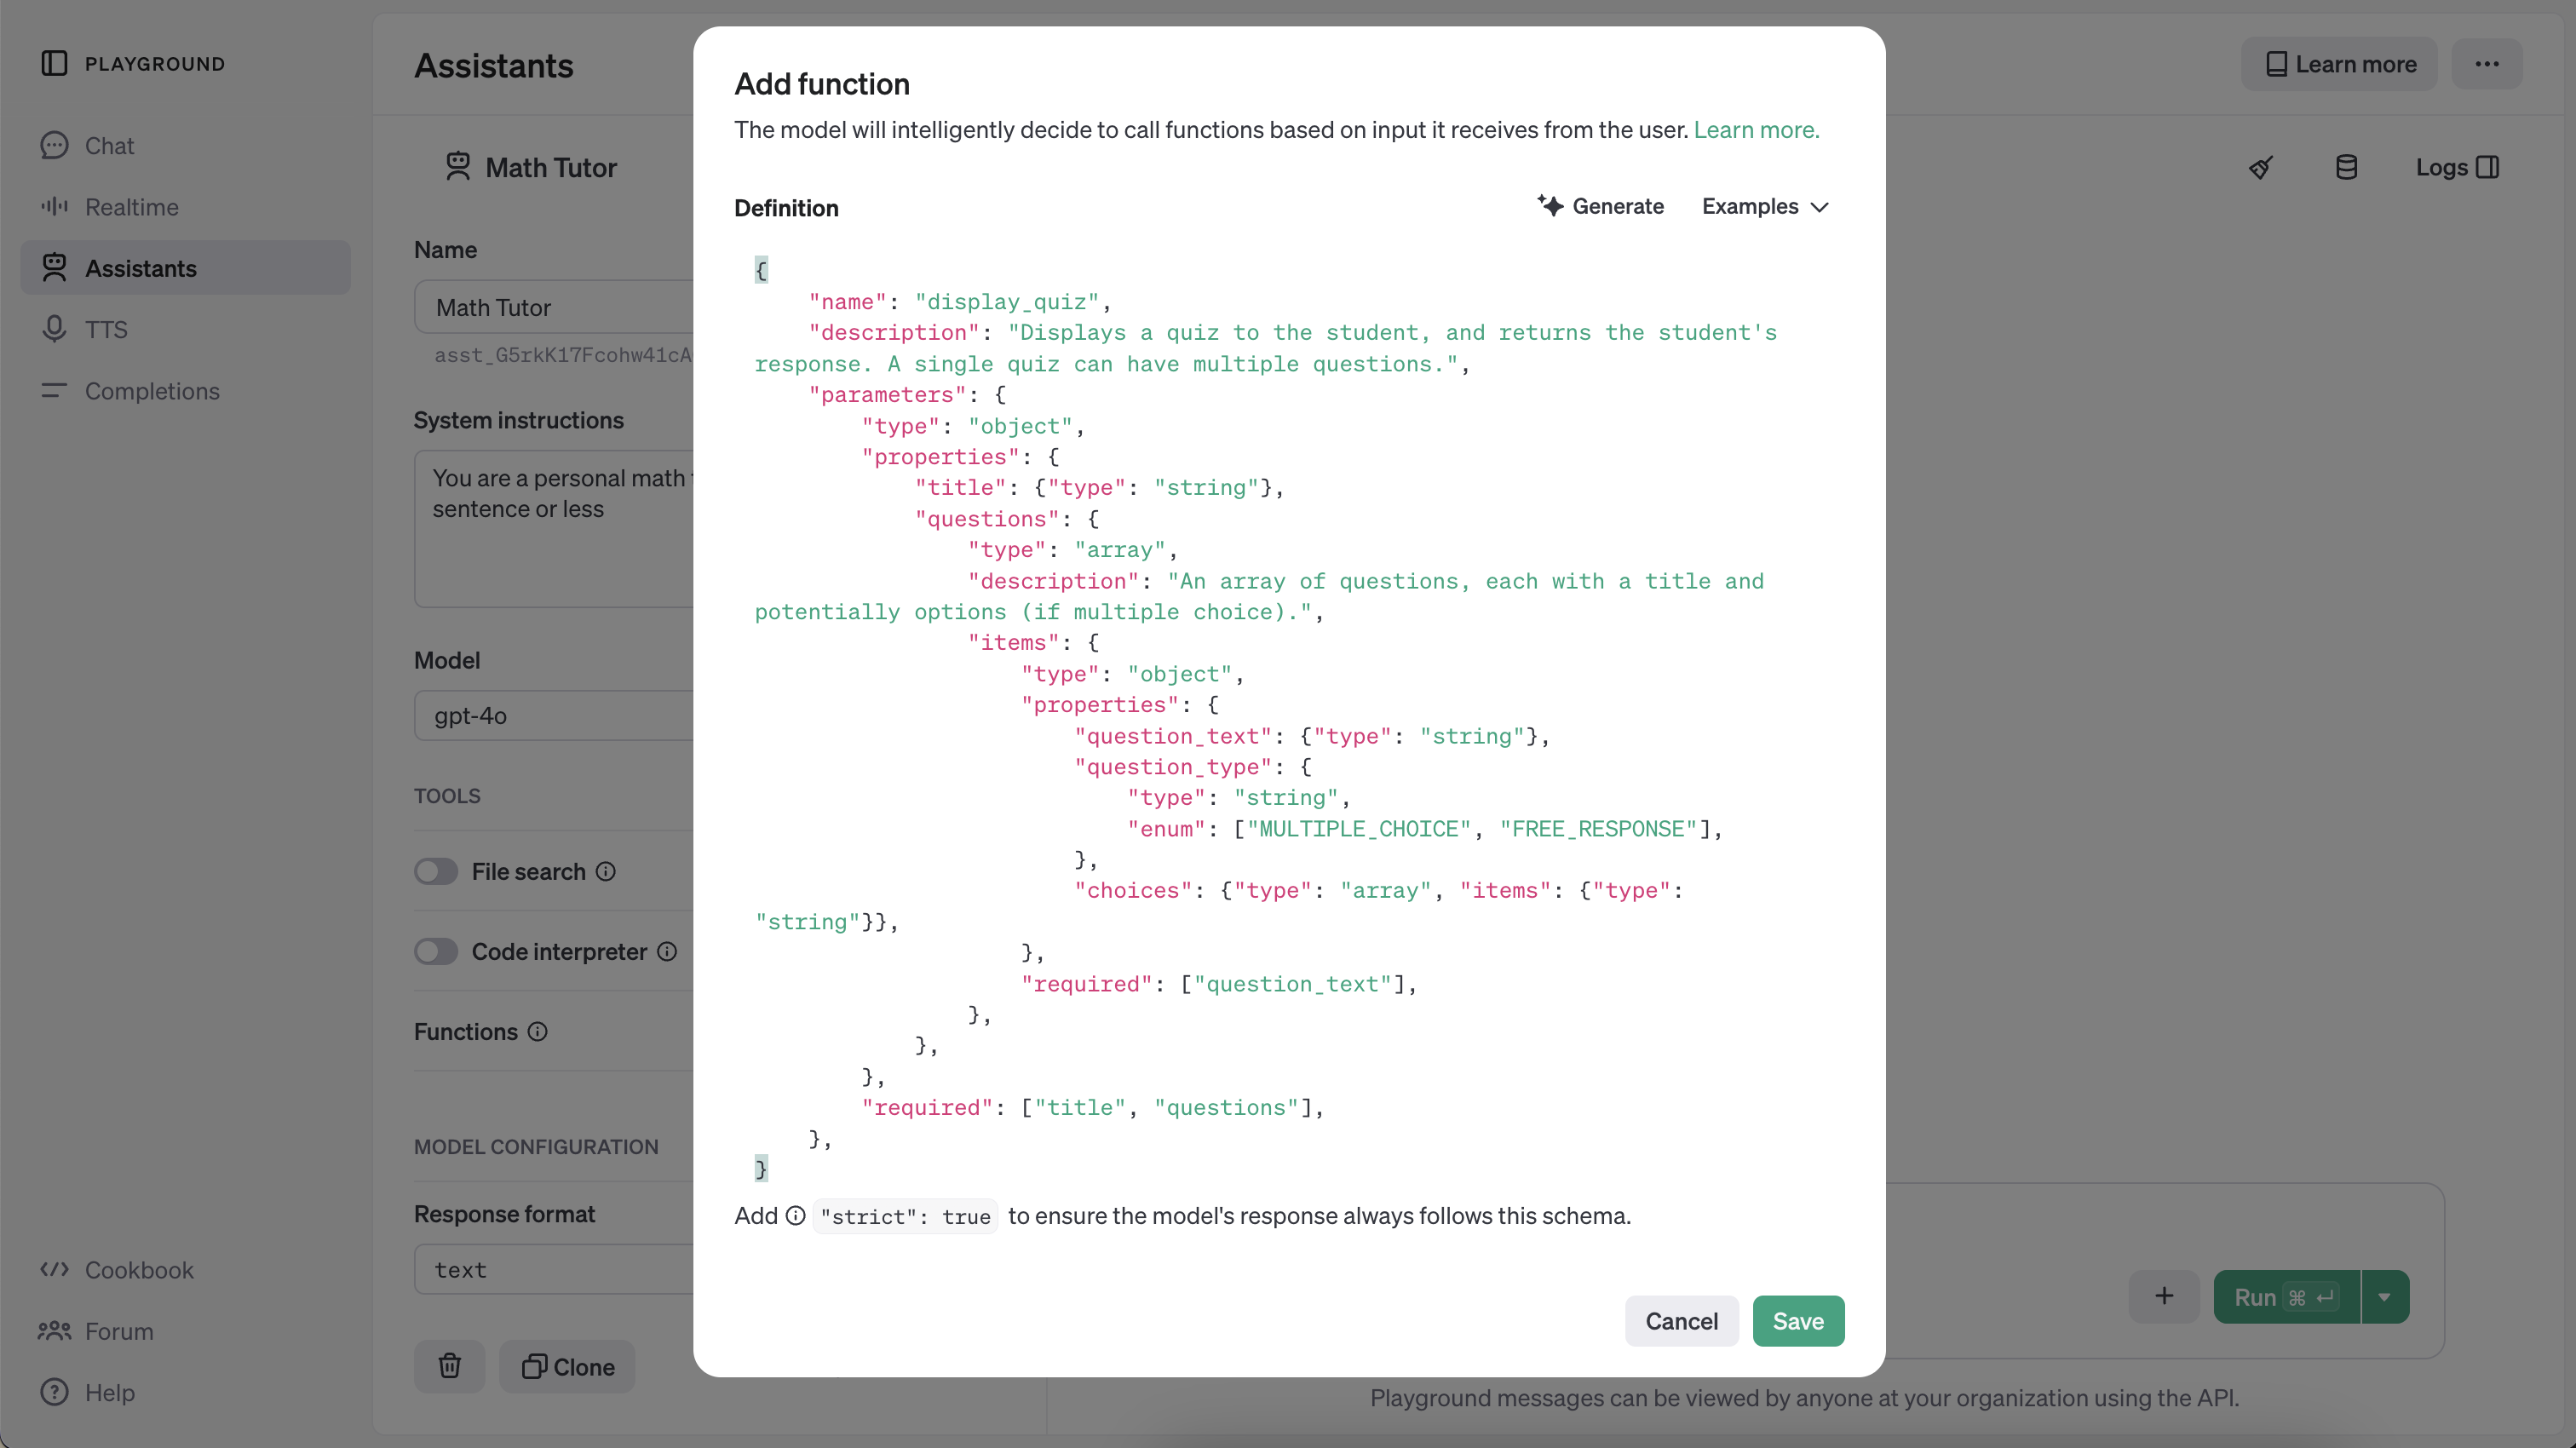Click the thread storage database icon

[2347, 166]
